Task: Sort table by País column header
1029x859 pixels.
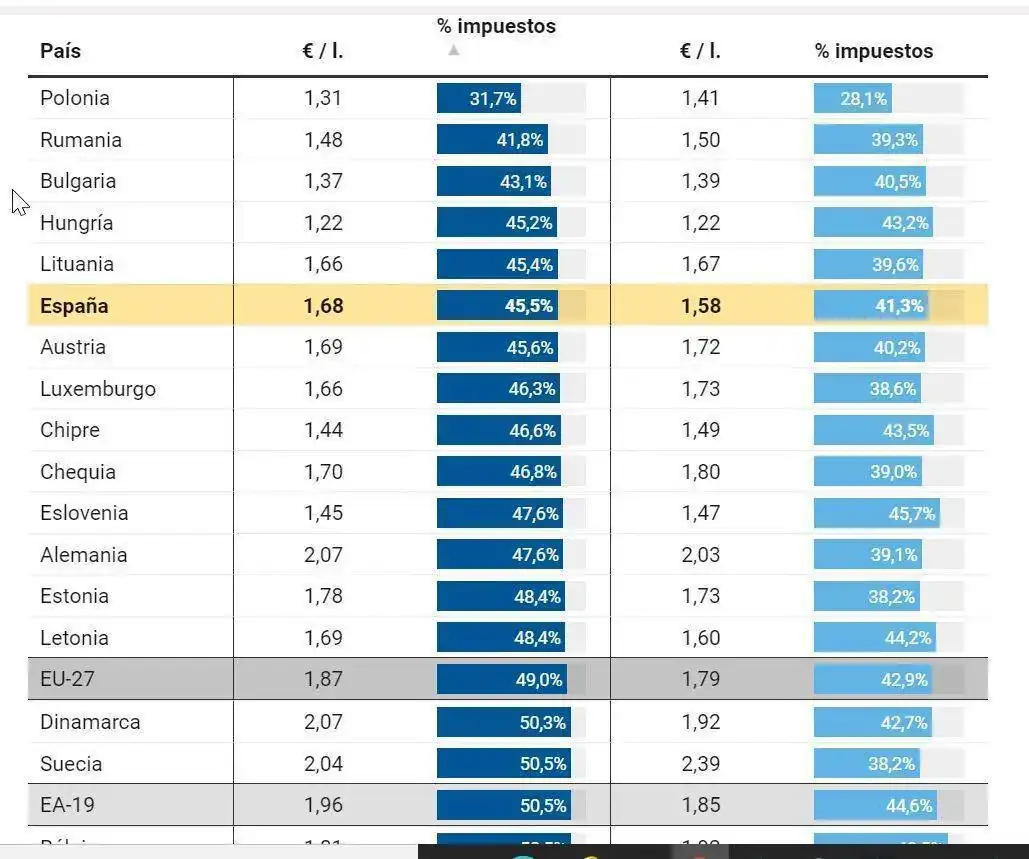Action: tap(60, 51)
